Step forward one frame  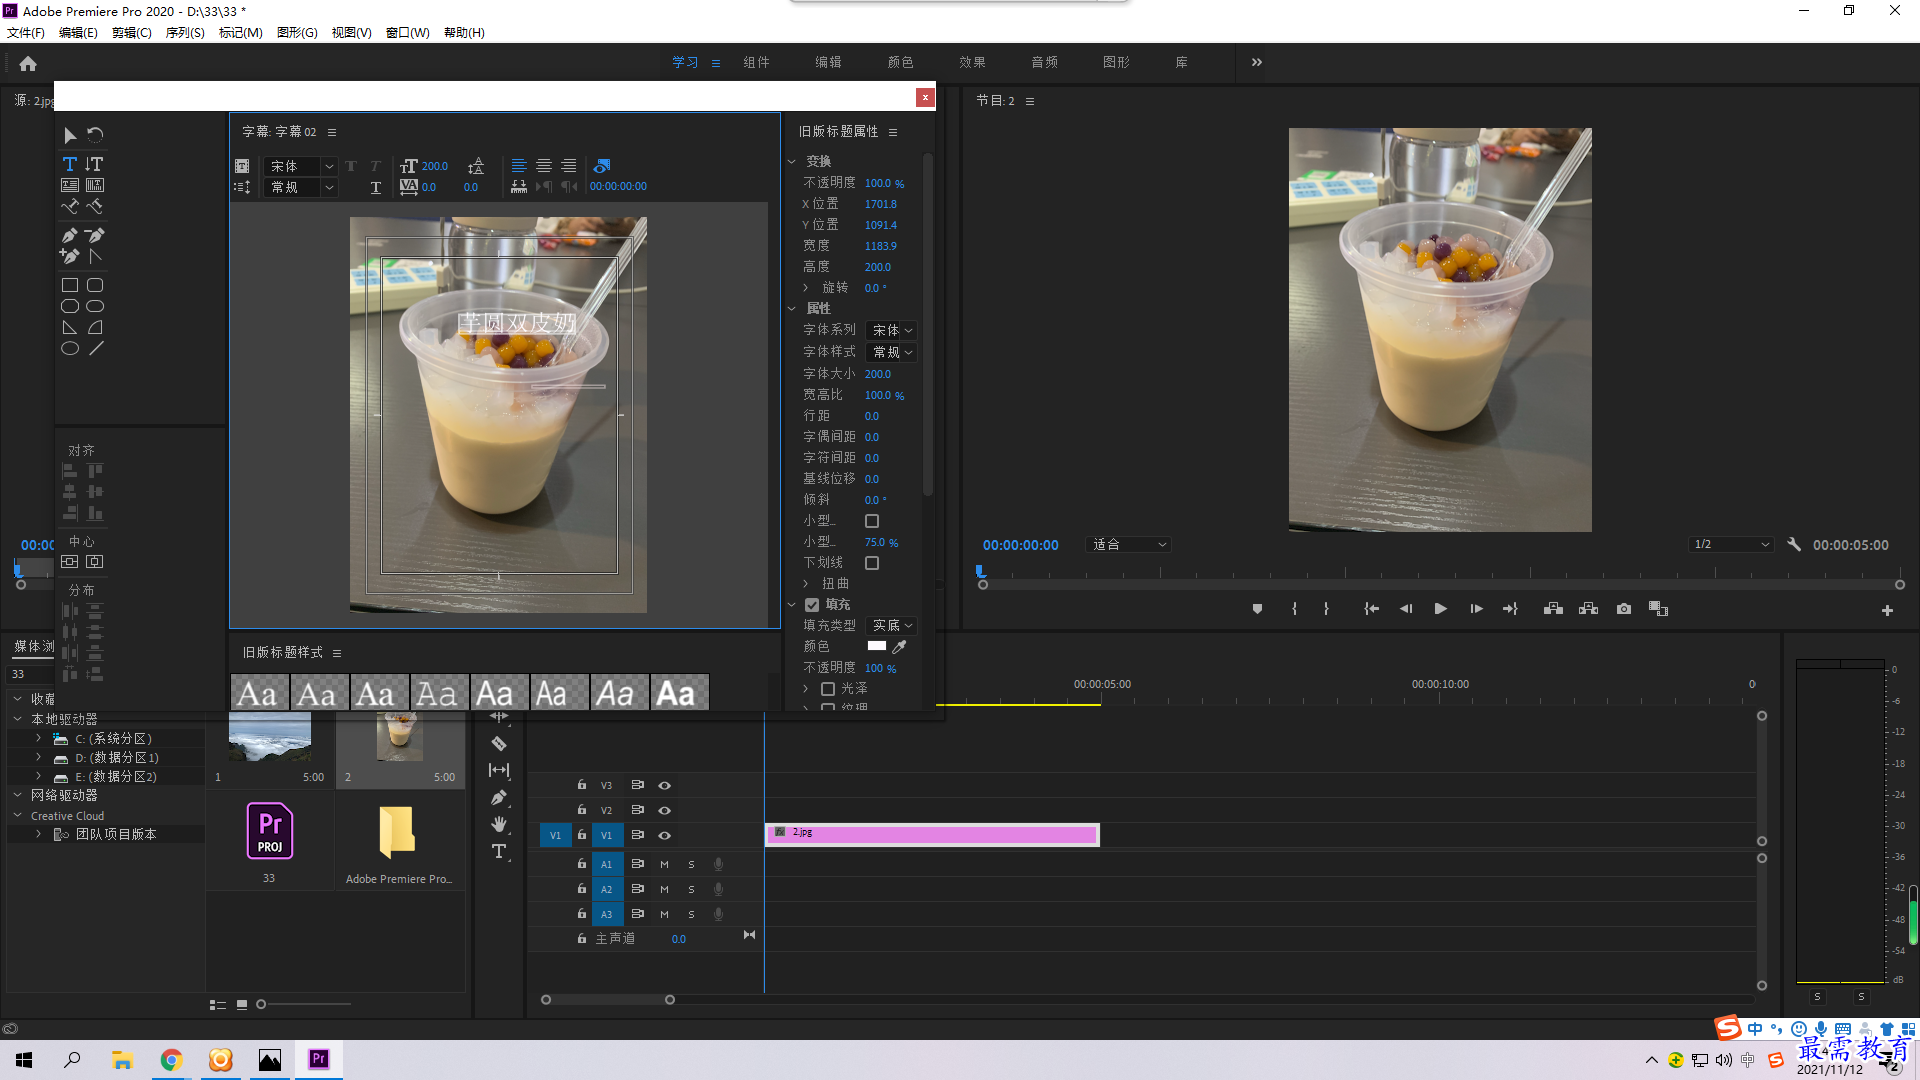1476,609
